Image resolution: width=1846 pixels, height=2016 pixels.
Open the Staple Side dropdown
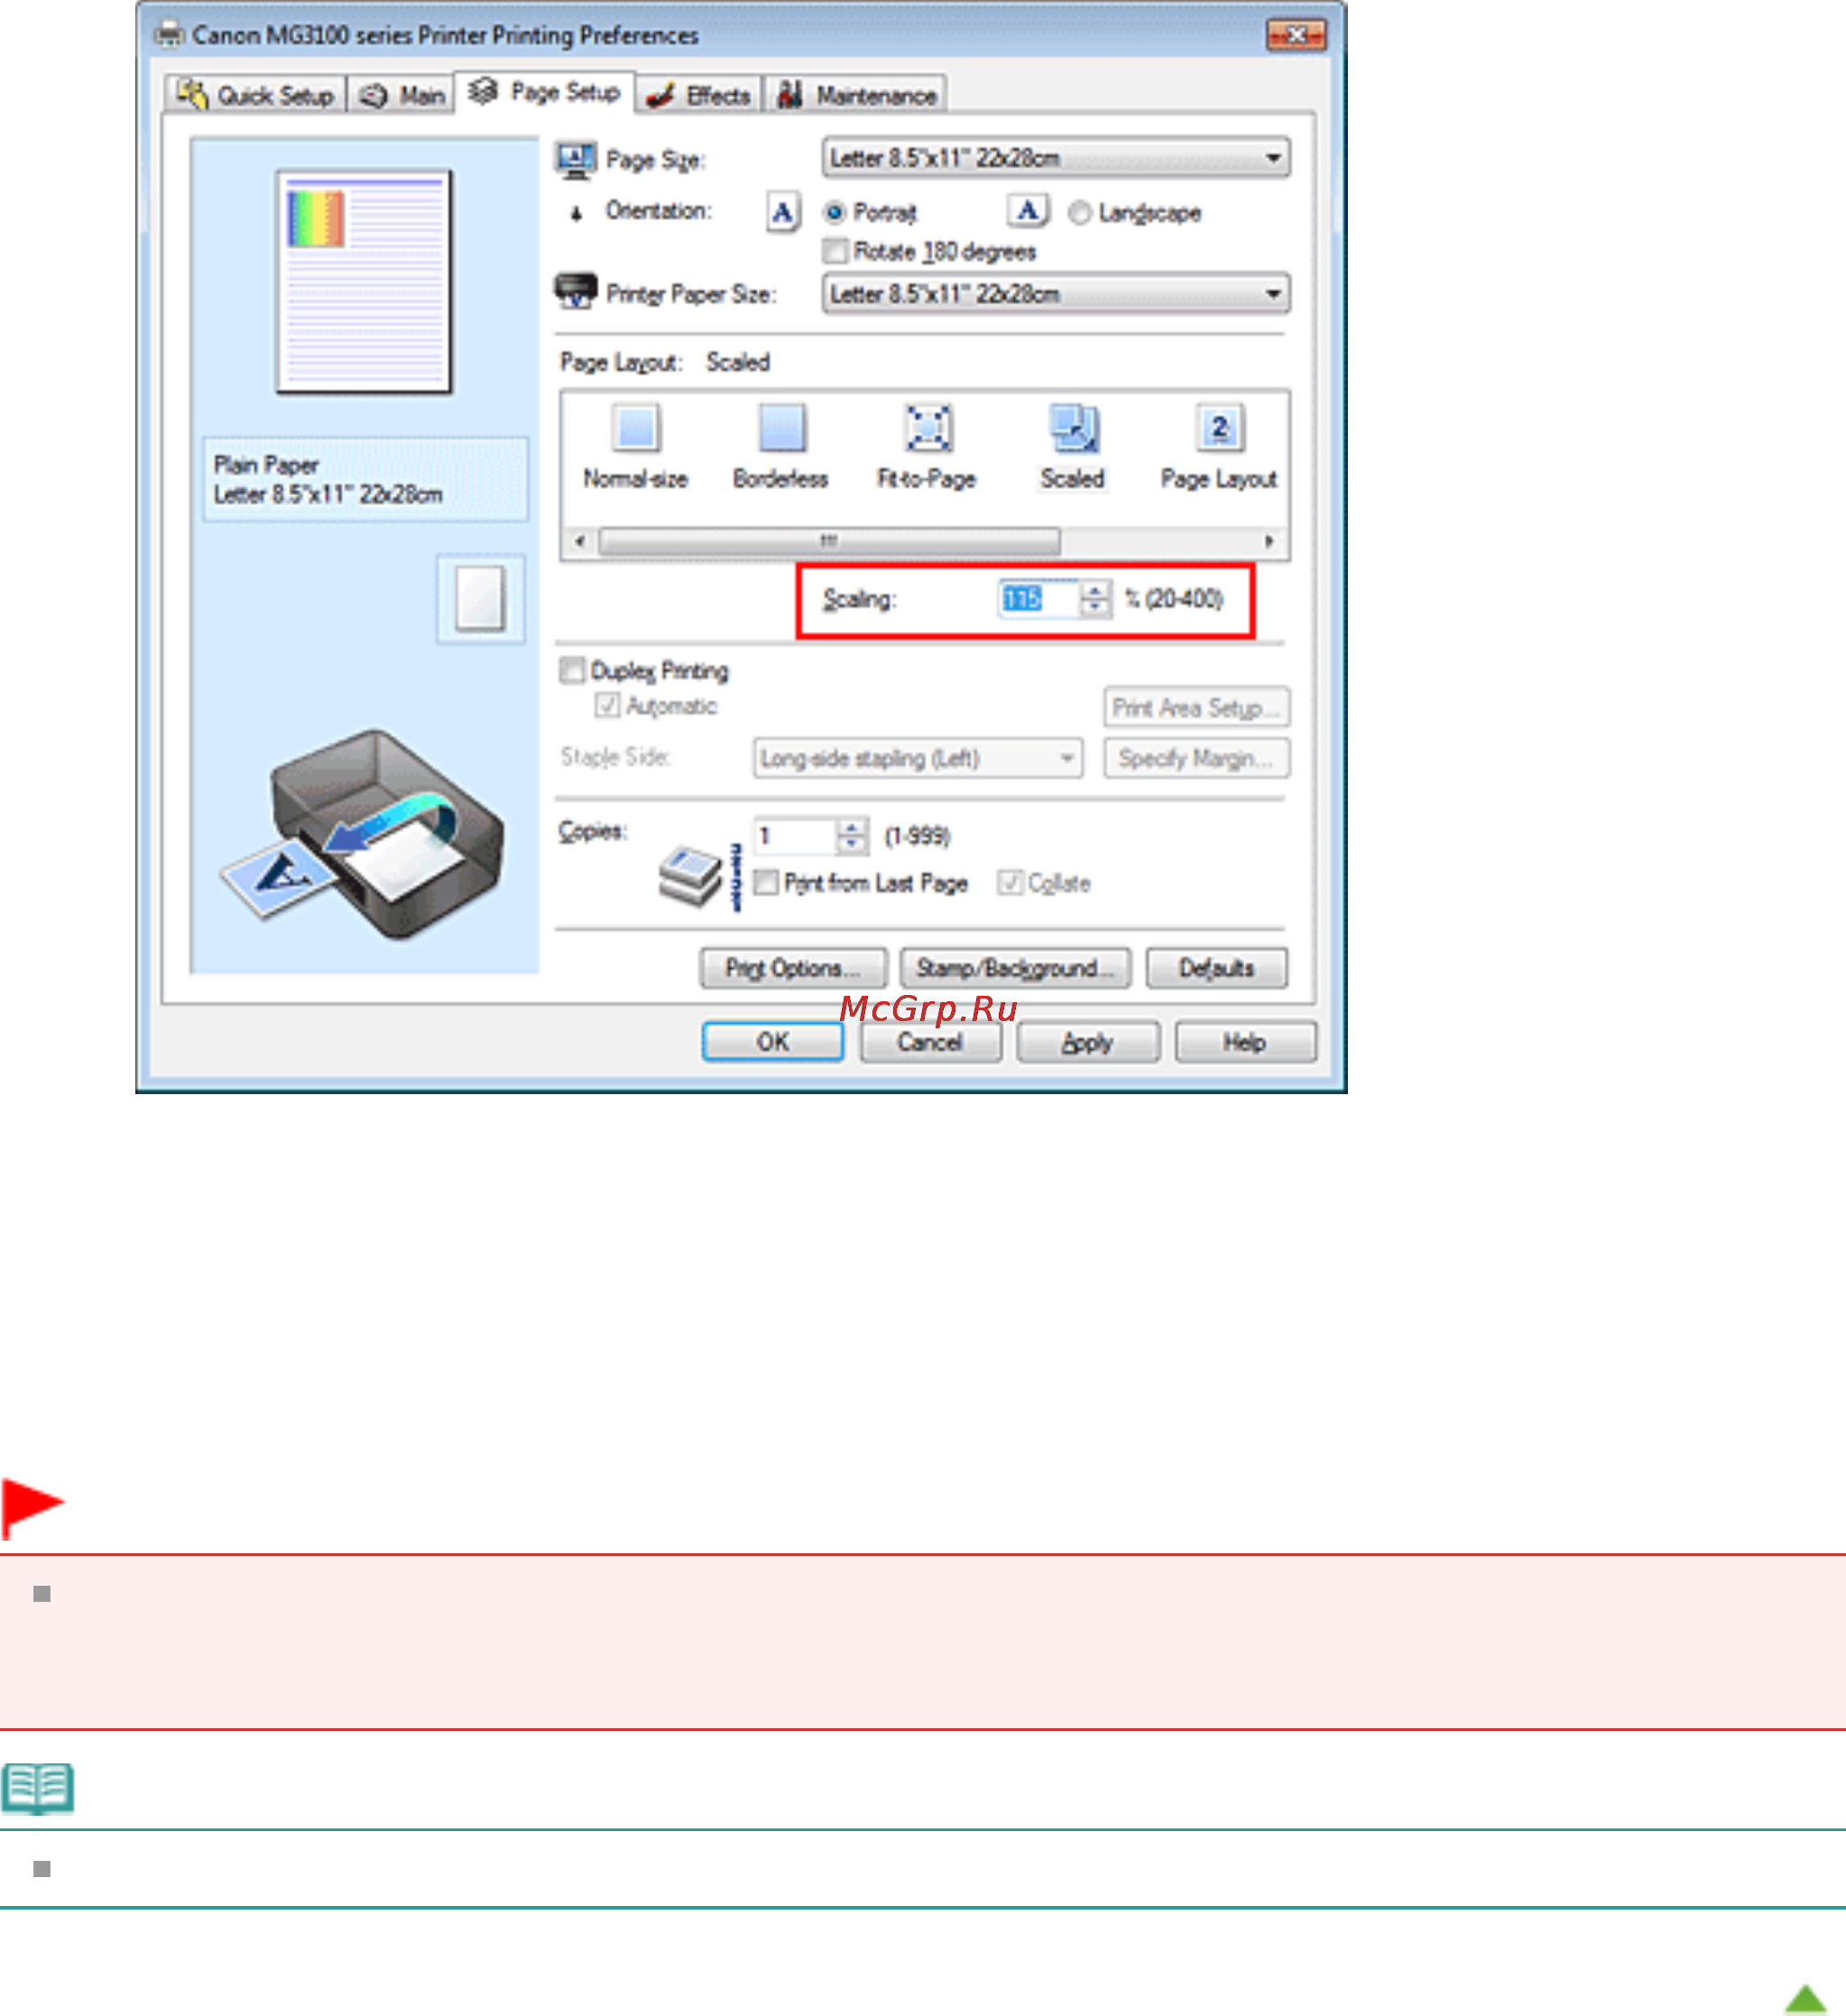918,758
